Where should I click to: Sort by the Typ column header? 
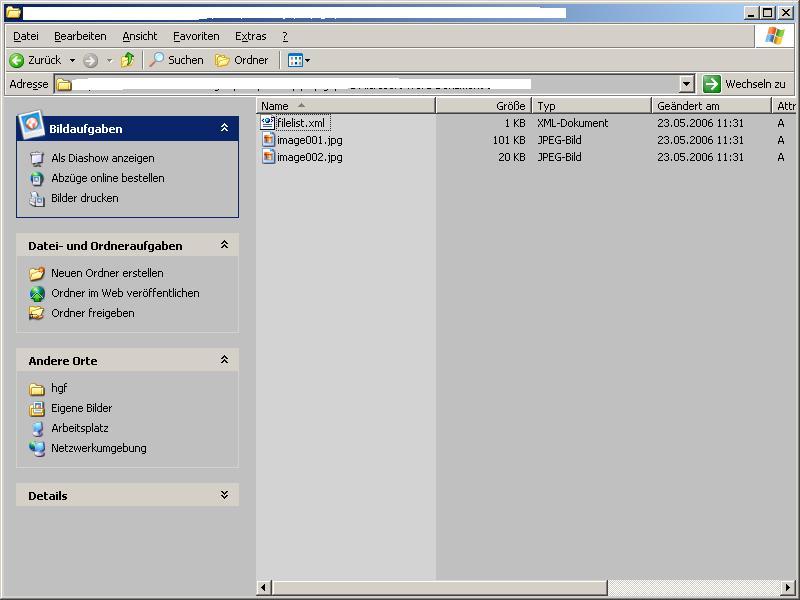tap(592, 106)
